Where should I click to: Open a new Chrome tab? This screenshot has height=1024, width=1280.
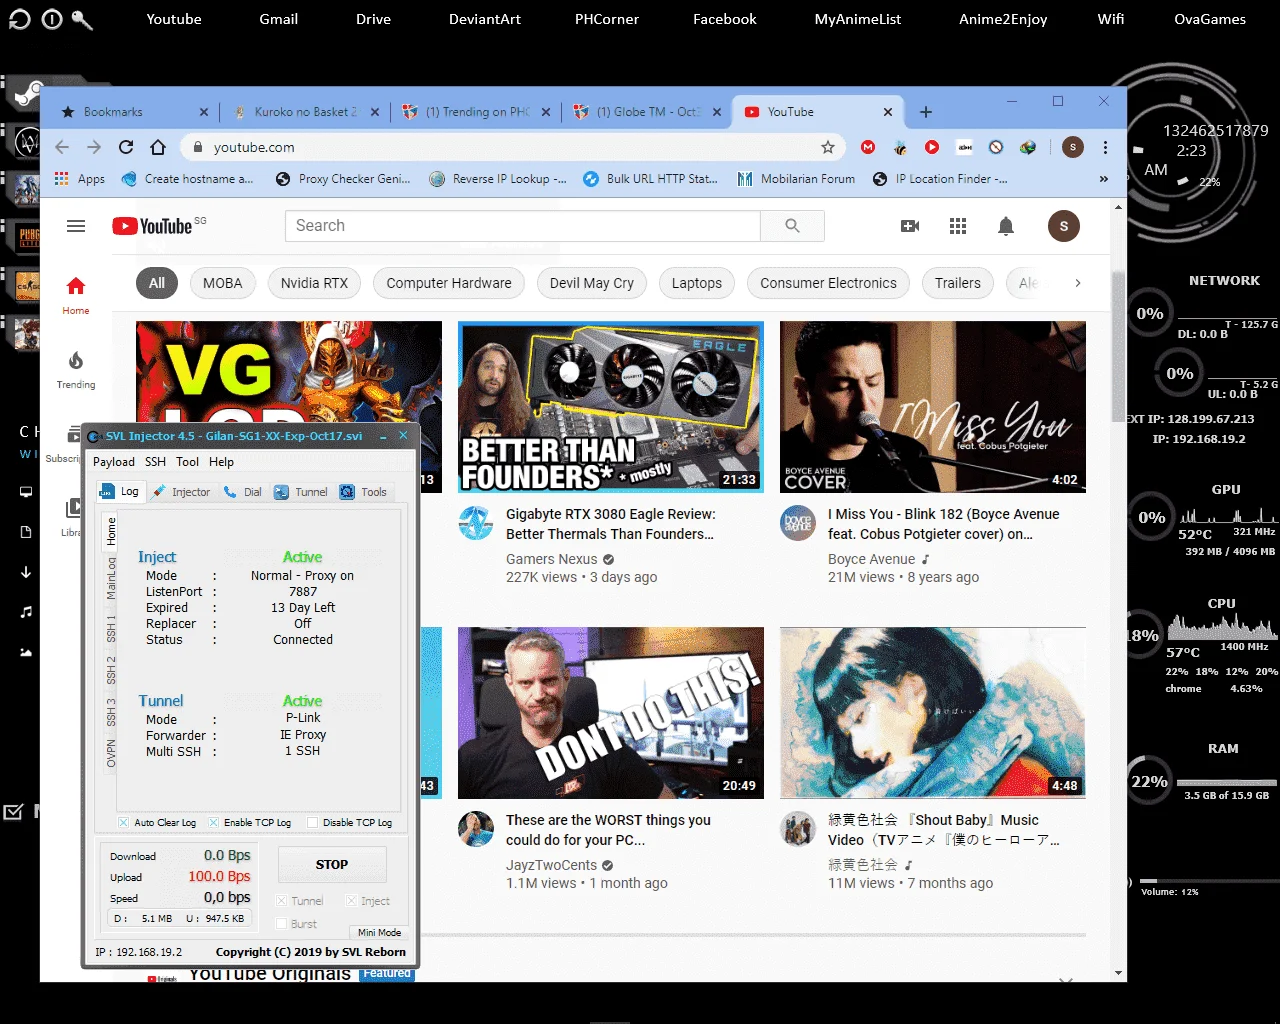pos(926,112)
